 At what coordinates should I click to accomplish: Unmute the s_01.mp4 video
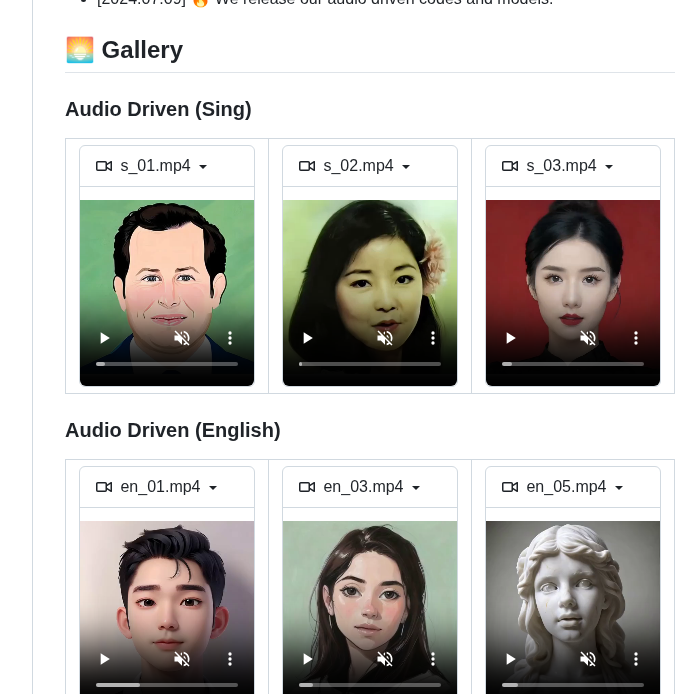(182, 338)
